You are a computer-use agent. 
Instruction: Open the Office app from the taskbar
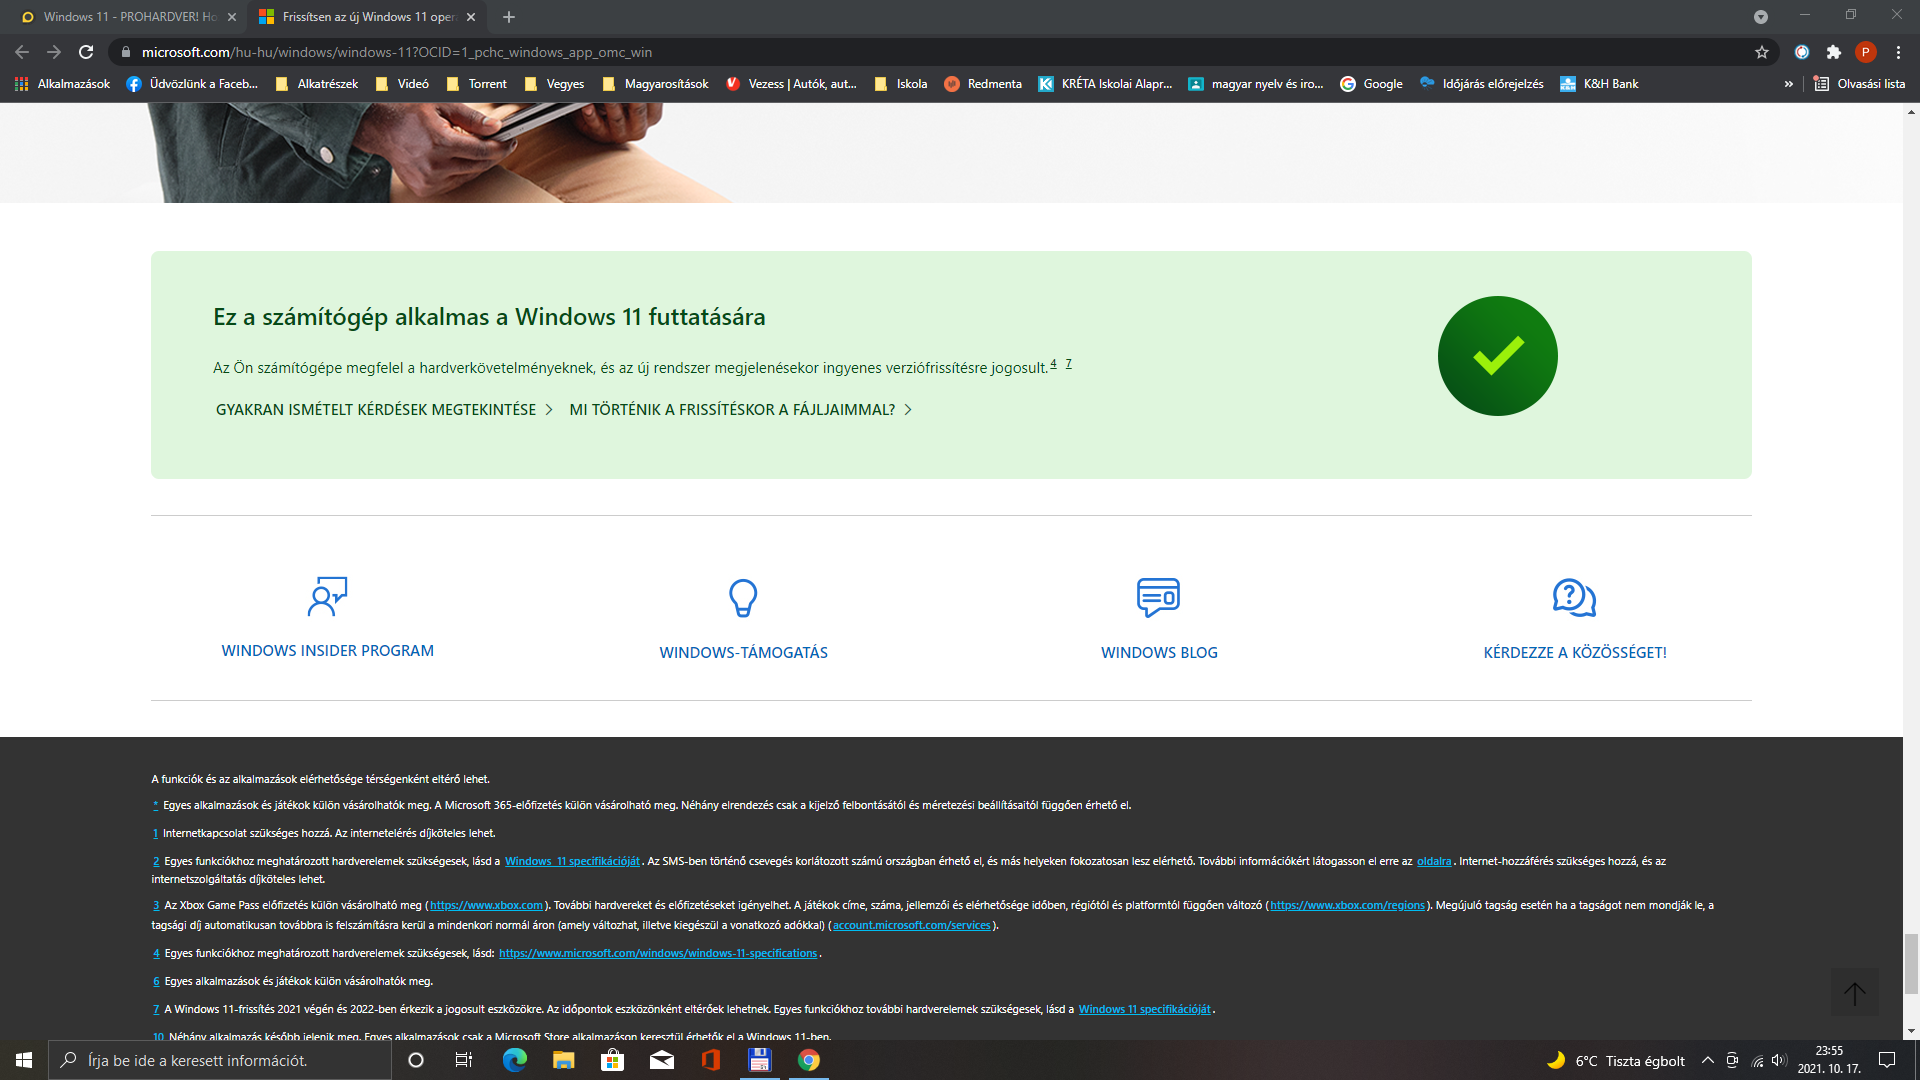tap(711, 1060)
